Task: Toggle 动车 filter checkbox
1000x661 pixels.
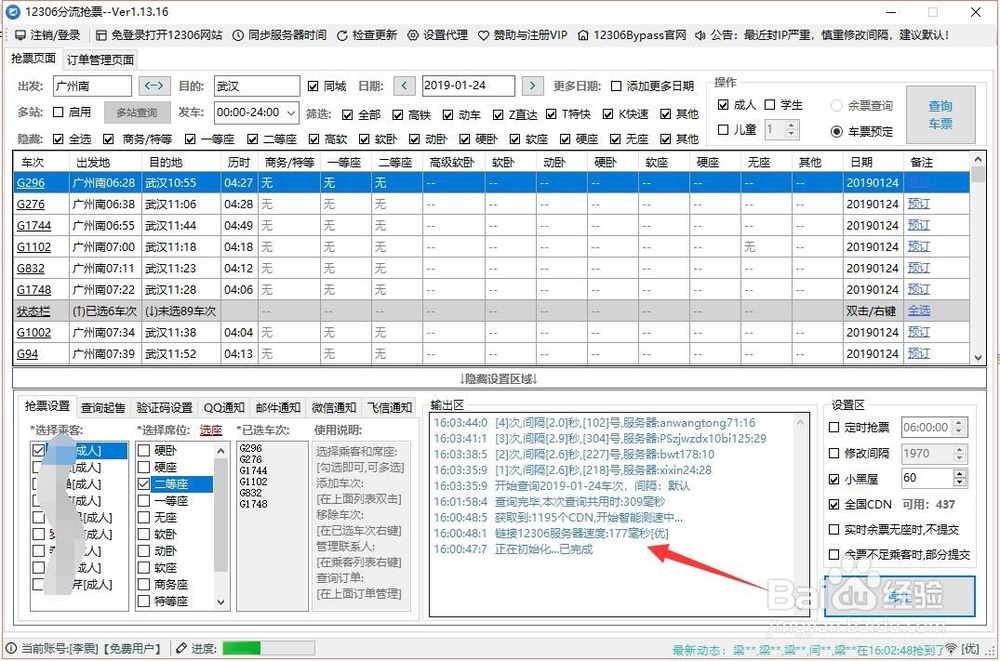Action: [x=448, y=115]
